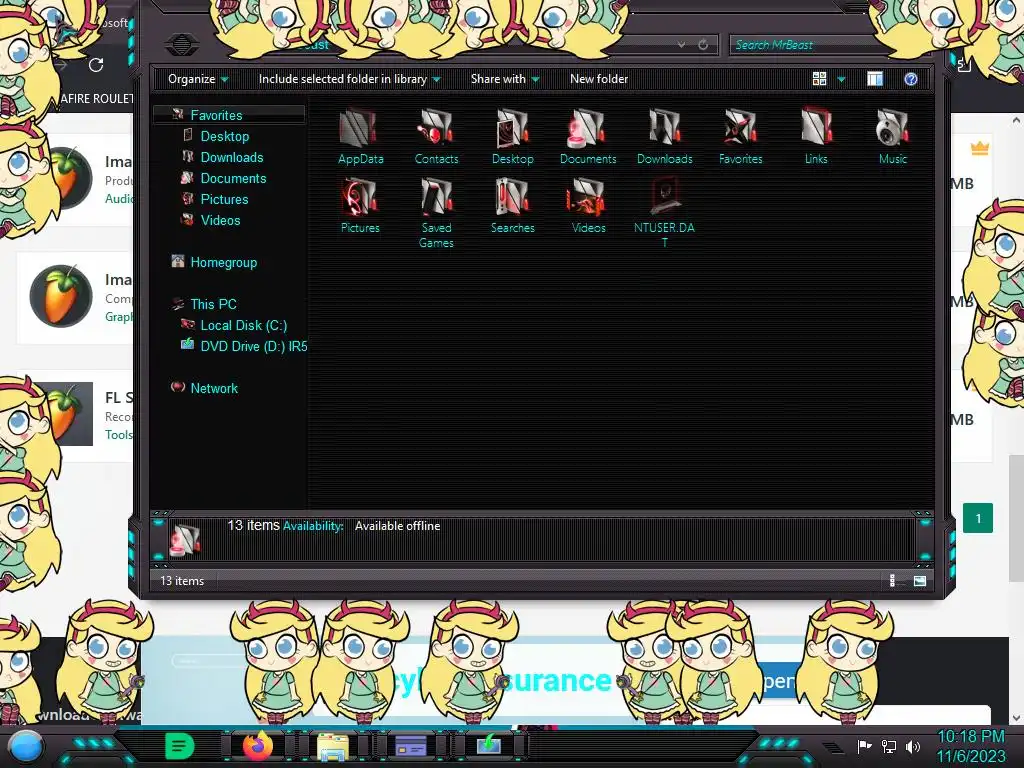Select the NTUSER.DAT file icon
Screen dimensions: 1024x768
(664, 197)
